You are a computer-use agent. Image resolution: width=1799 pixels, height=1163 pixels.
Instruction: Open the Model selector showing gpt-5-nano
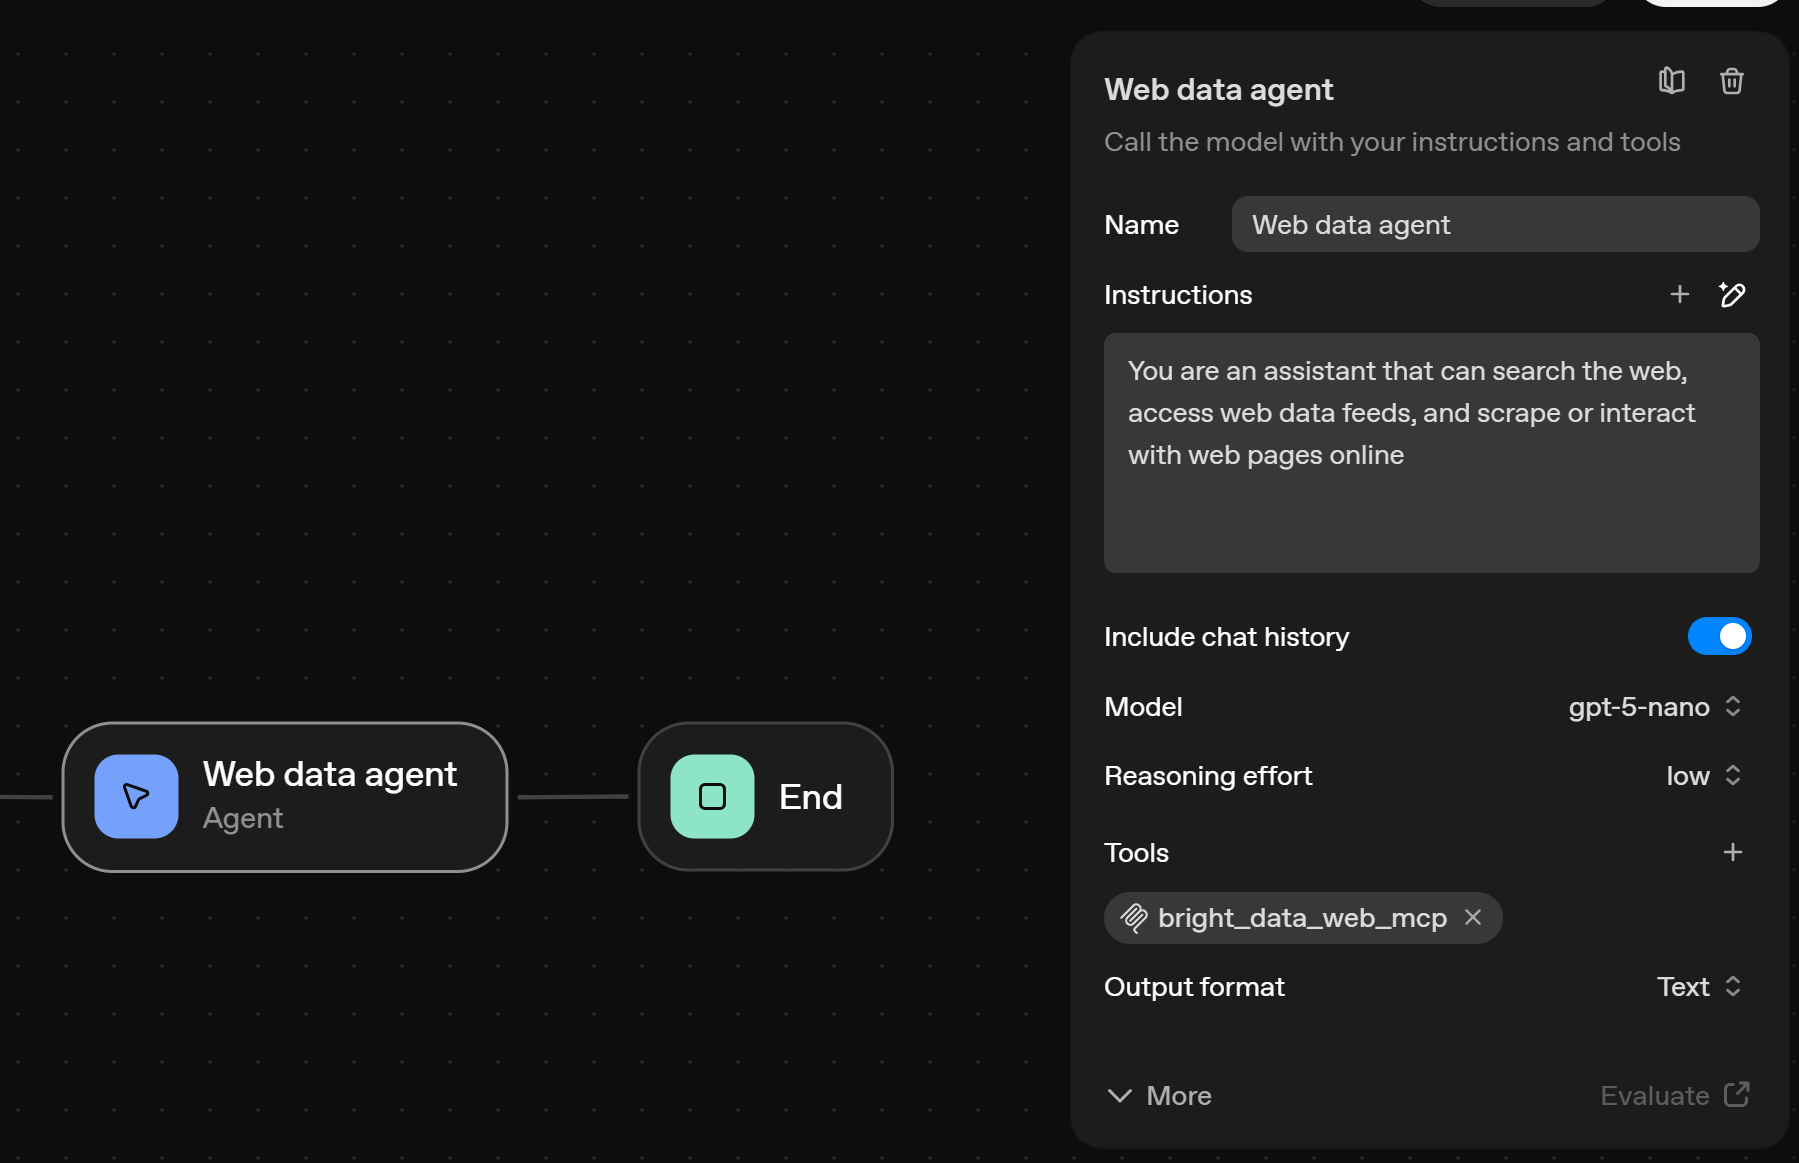(x=1654, y=707)
